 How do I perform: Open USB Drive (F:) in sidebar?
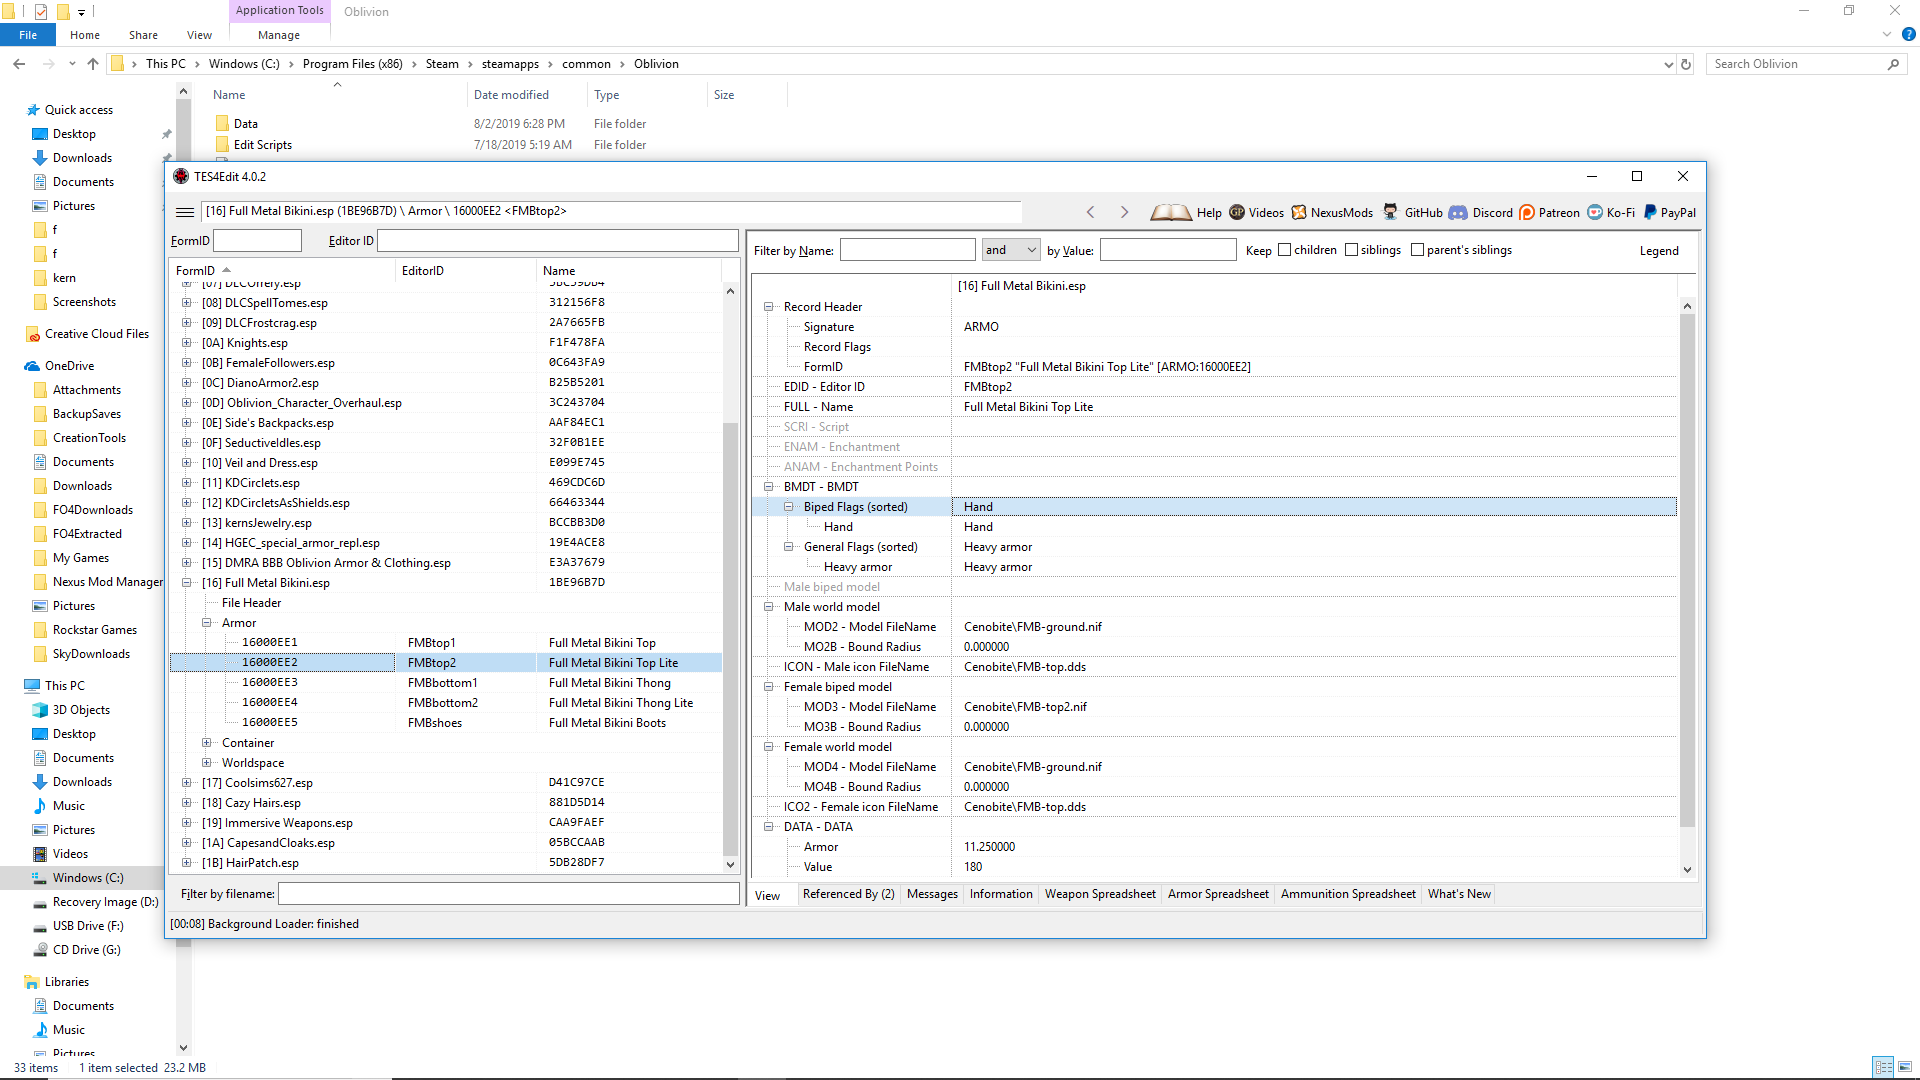point(88,926)
